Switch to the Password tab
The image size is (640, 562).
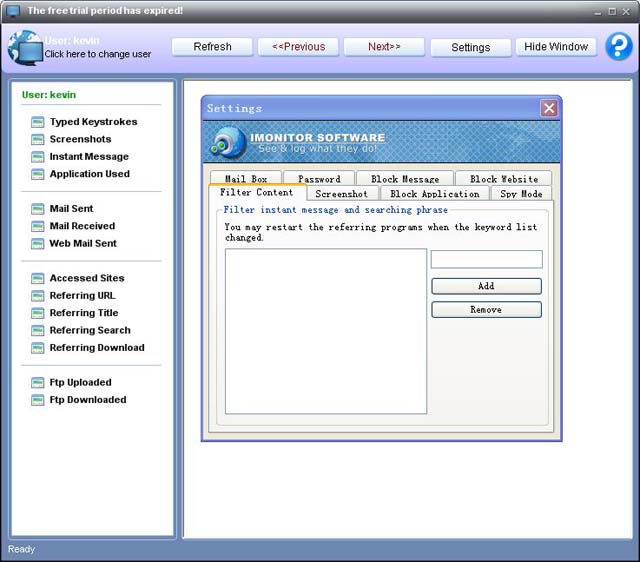(x=319, y=179)
